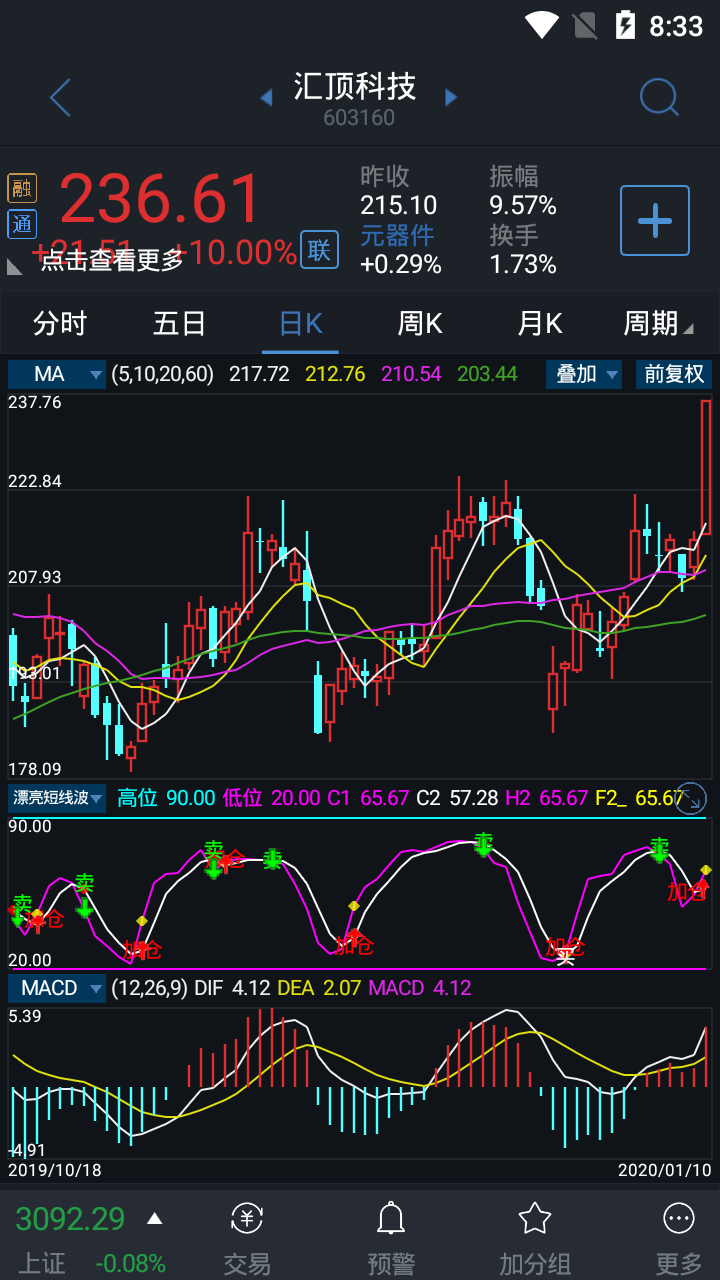Image resolution: width=720 pixels, height=1280 pixels.
Task: Switch to 周K tab
Action: tap(420, 323)
